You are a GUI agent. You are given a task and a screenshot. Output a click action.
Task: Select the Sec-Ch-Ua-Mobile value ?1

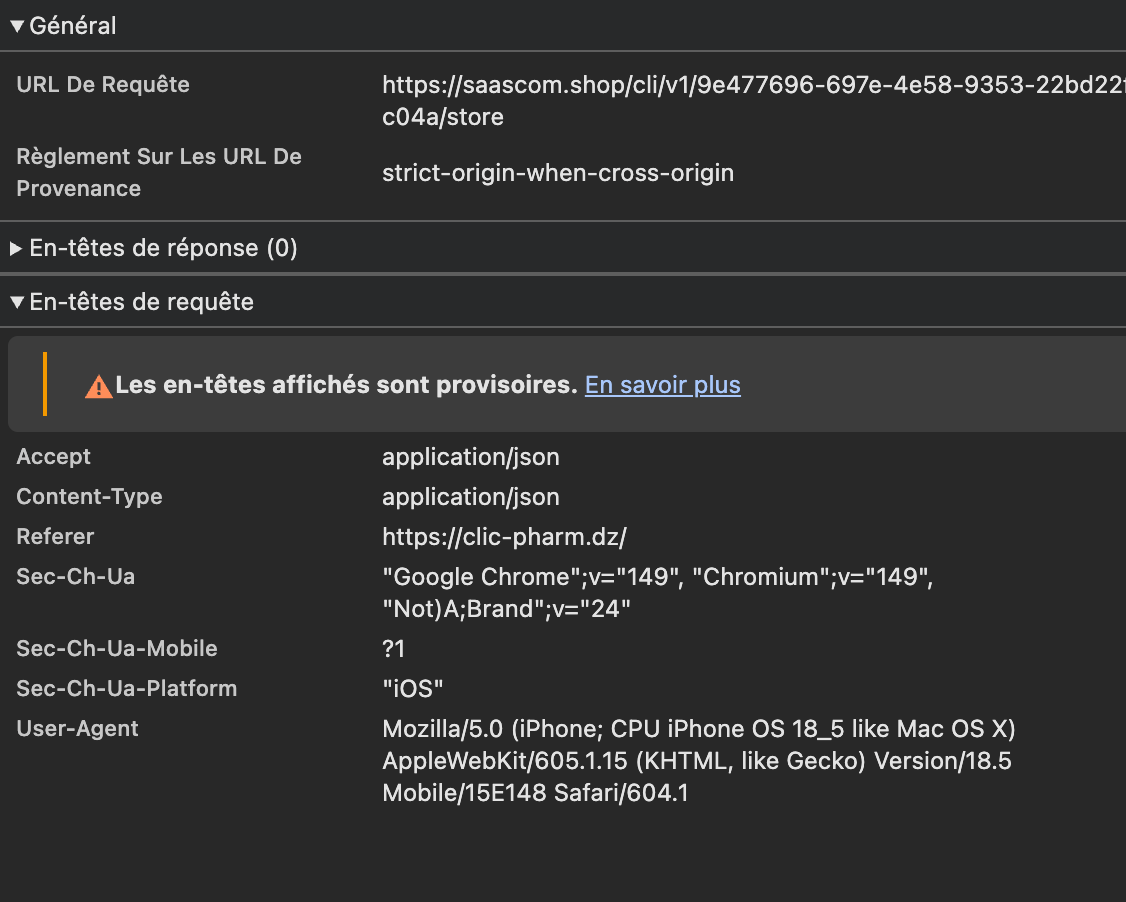click(394, 649)
